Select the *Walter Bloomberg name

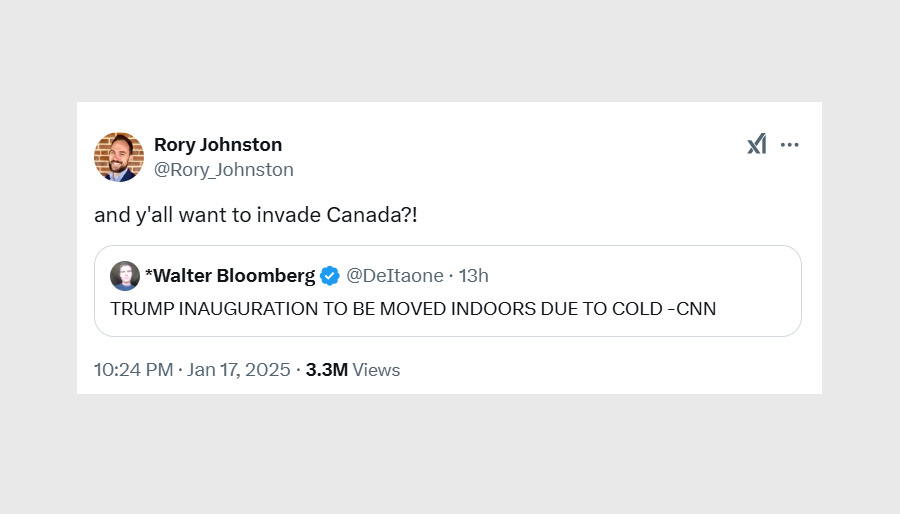point(229,276)
